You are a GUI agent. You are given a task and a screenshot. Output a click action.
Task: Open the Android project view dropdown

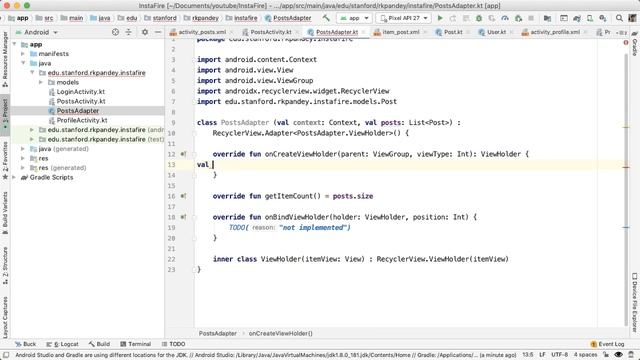(37, 32)
